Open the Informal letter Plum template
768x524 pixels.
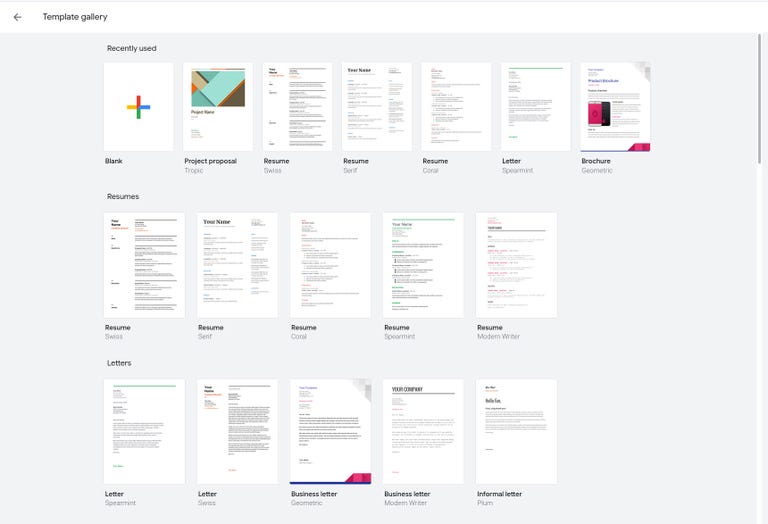(x=516, y=431)
